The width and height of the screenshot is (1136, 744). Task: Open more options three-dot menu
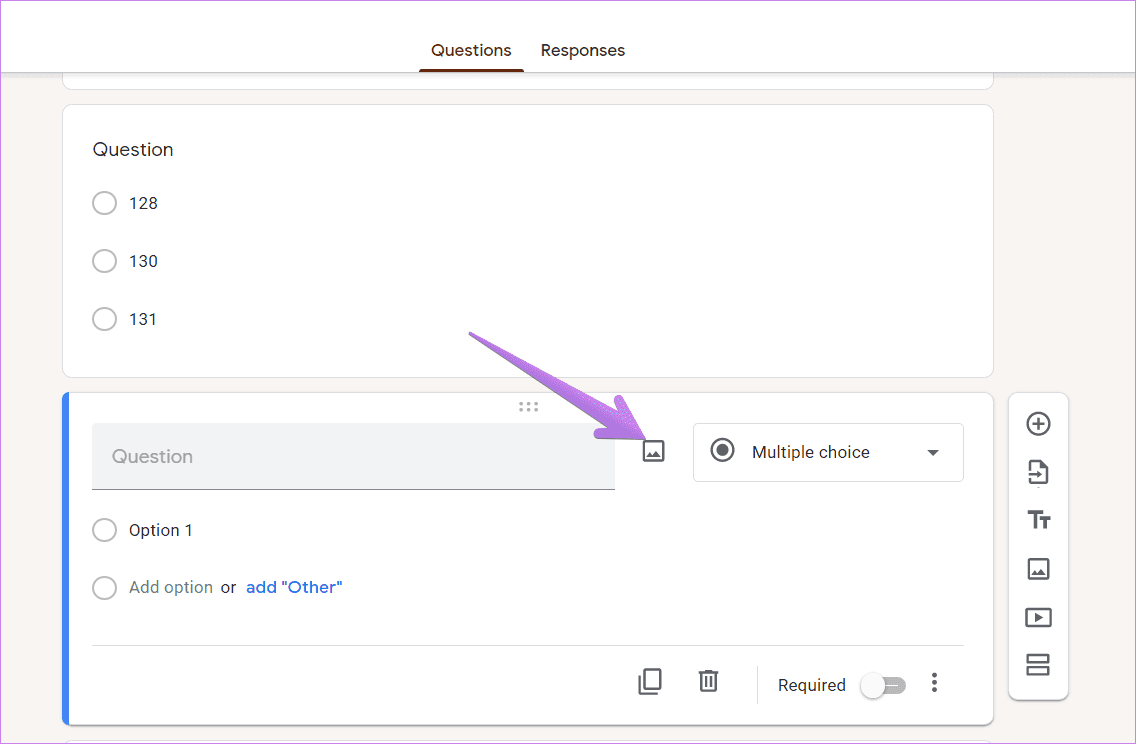click(935, 682)
